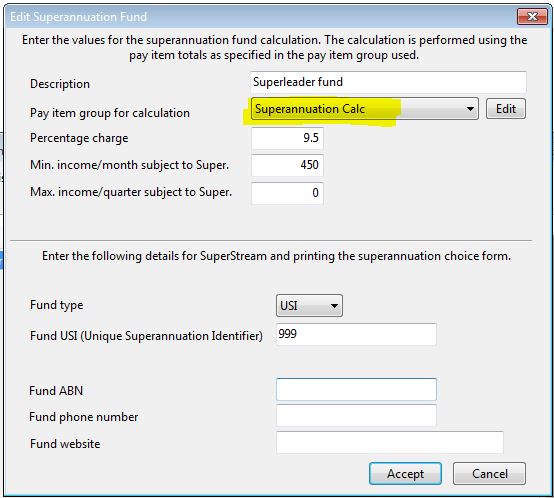Click into the Fund ABN field

click(356, 390)
